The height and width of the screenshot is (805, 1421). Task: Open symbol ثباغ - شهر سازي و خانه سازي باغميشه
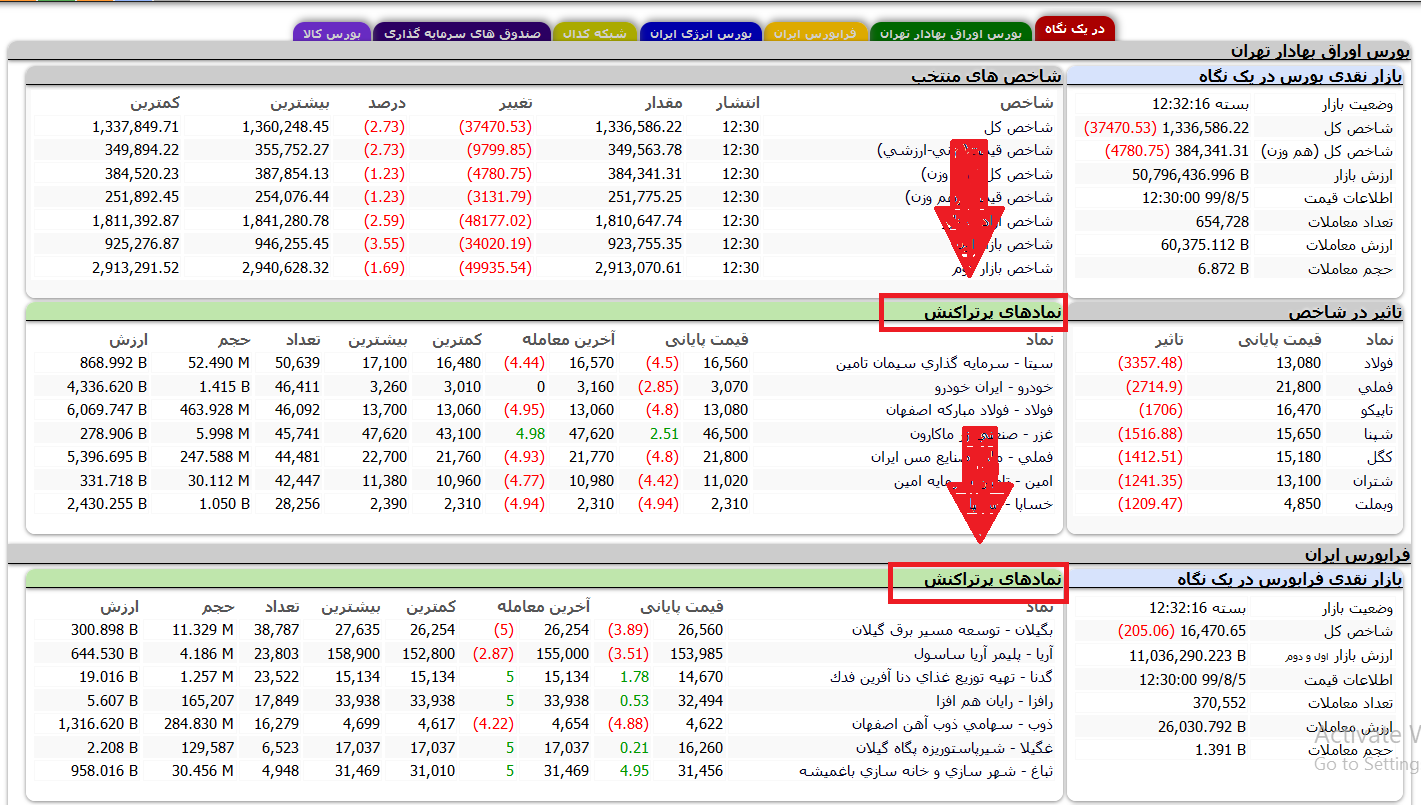(926, 771)
